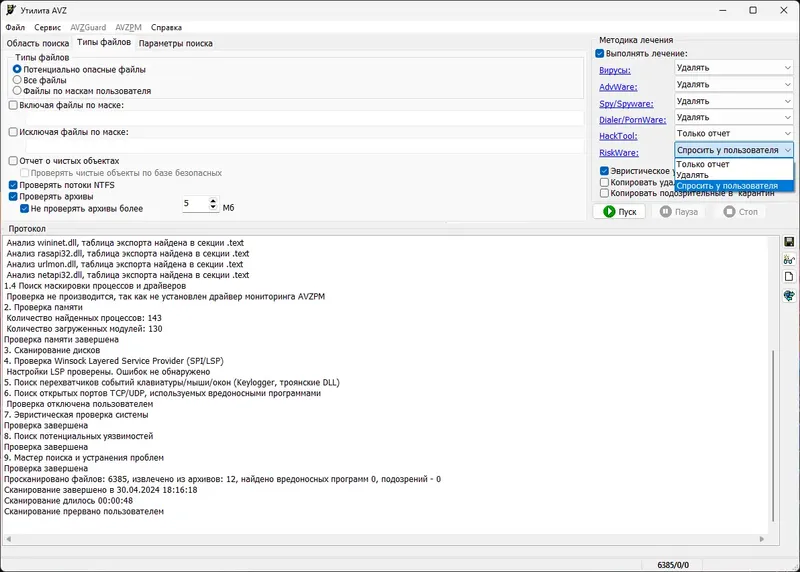The width and height of the screenshot is (800, 572).
Task: Click the archive size field showing 5
Action: click(195, 204)
